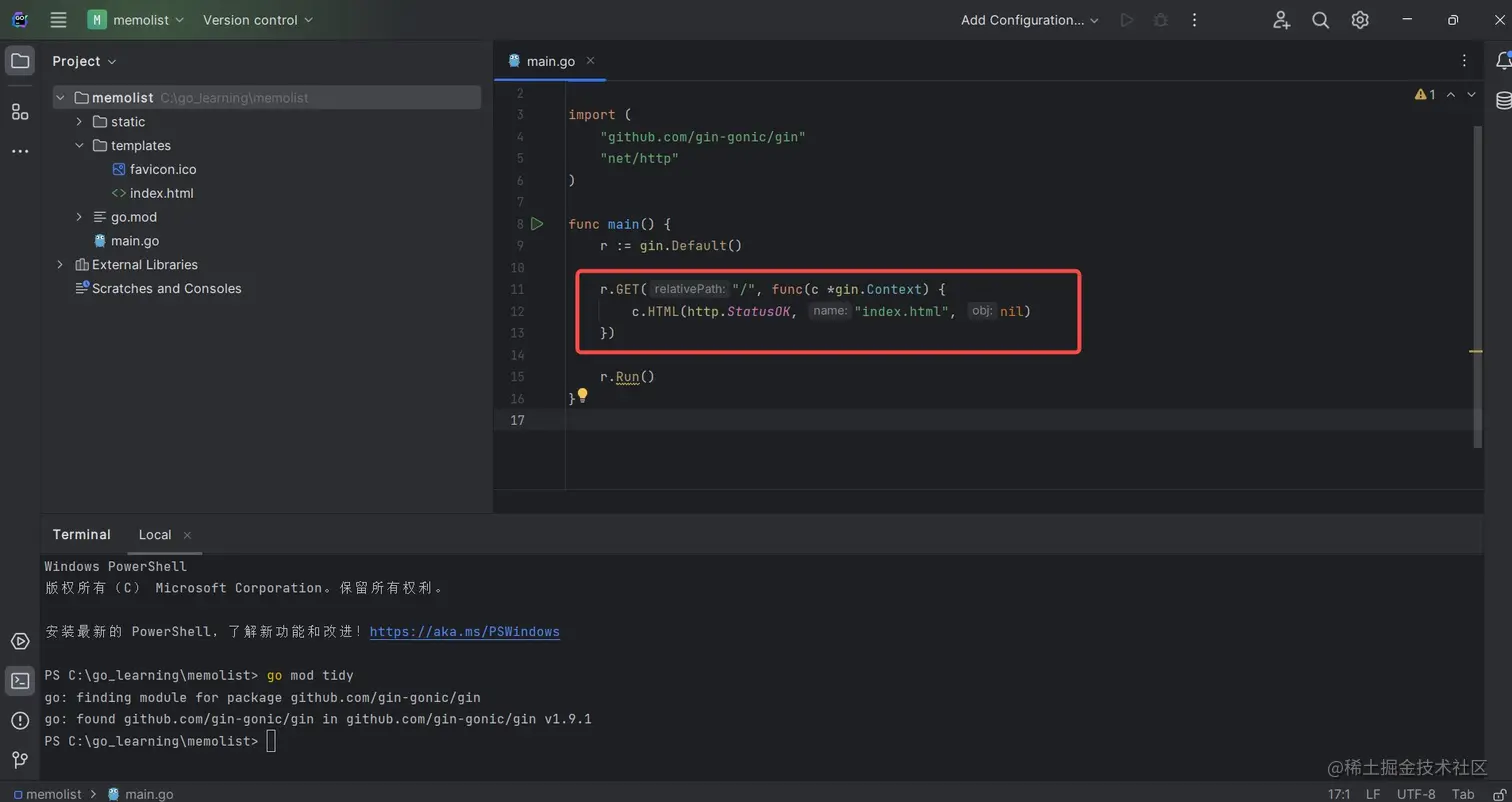Open the Version control dropdown
This screenshot has height=802, width=1512.
coord(258,20)
